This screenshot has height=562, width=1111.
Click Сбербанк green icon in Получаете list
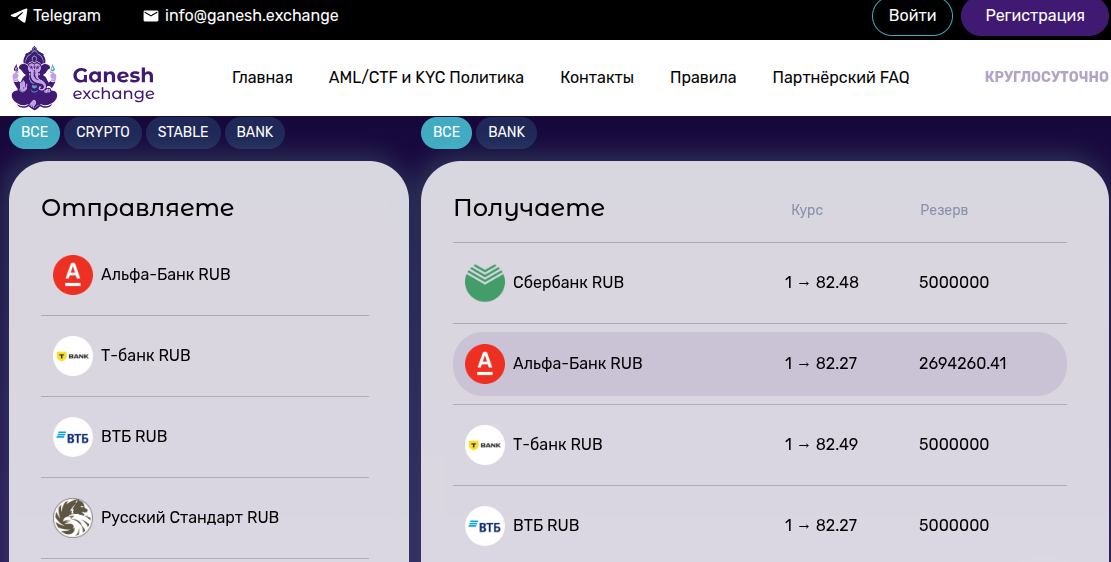click(x=485, y=282)
